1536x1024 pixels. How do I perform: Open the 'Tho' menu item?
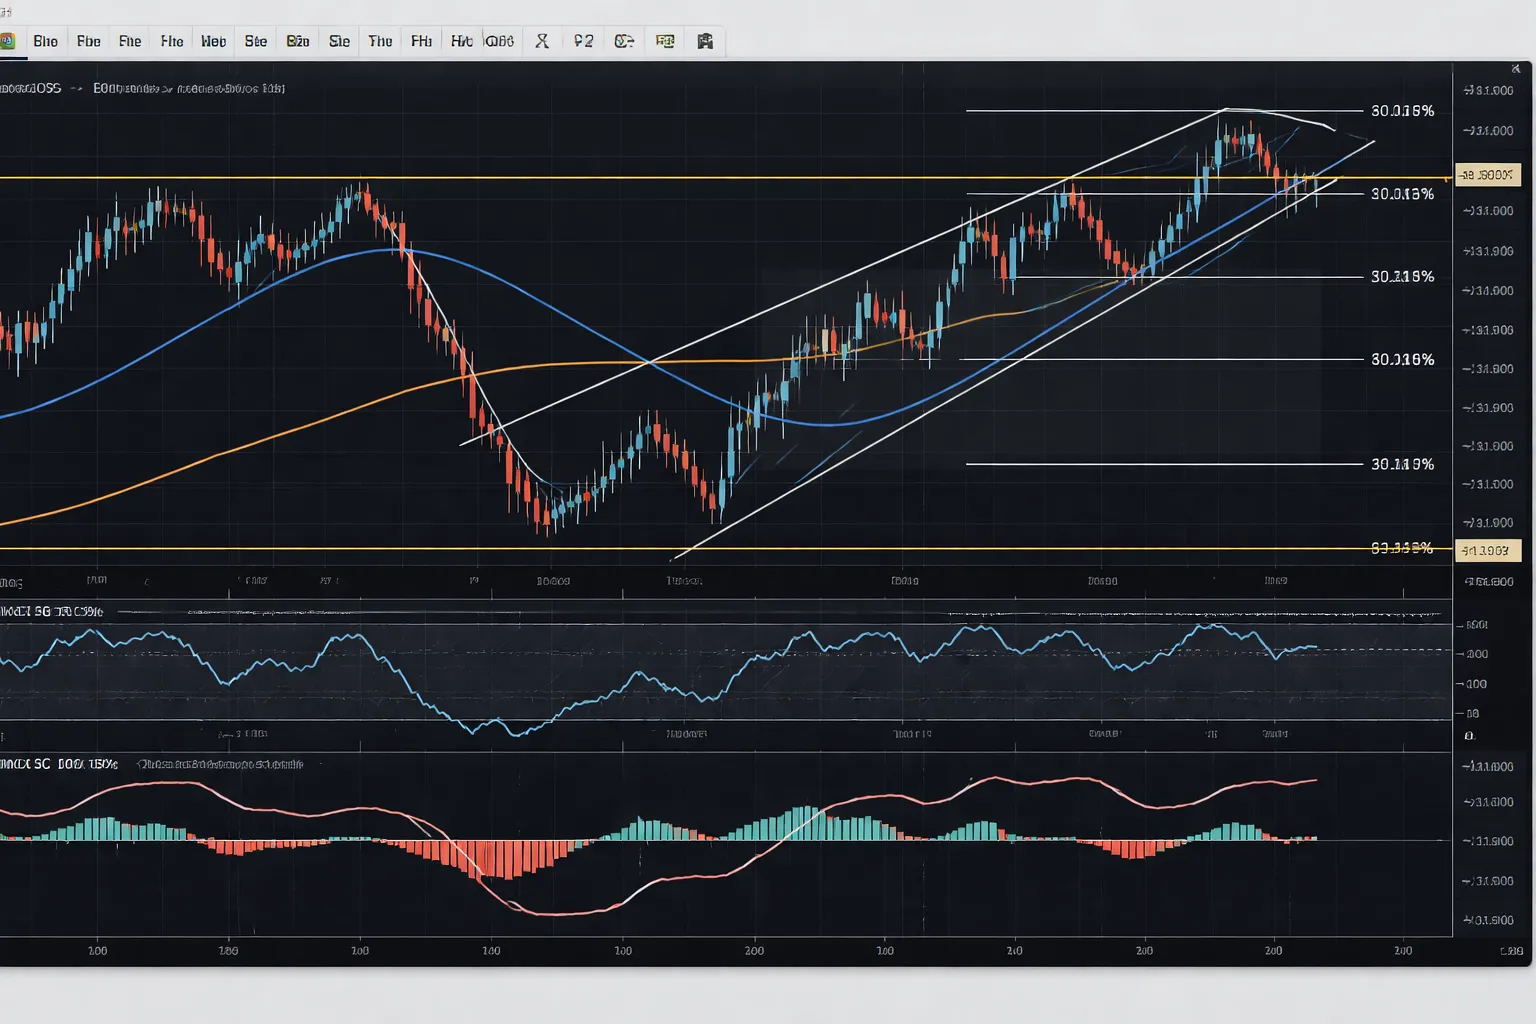tap(380, 41)
